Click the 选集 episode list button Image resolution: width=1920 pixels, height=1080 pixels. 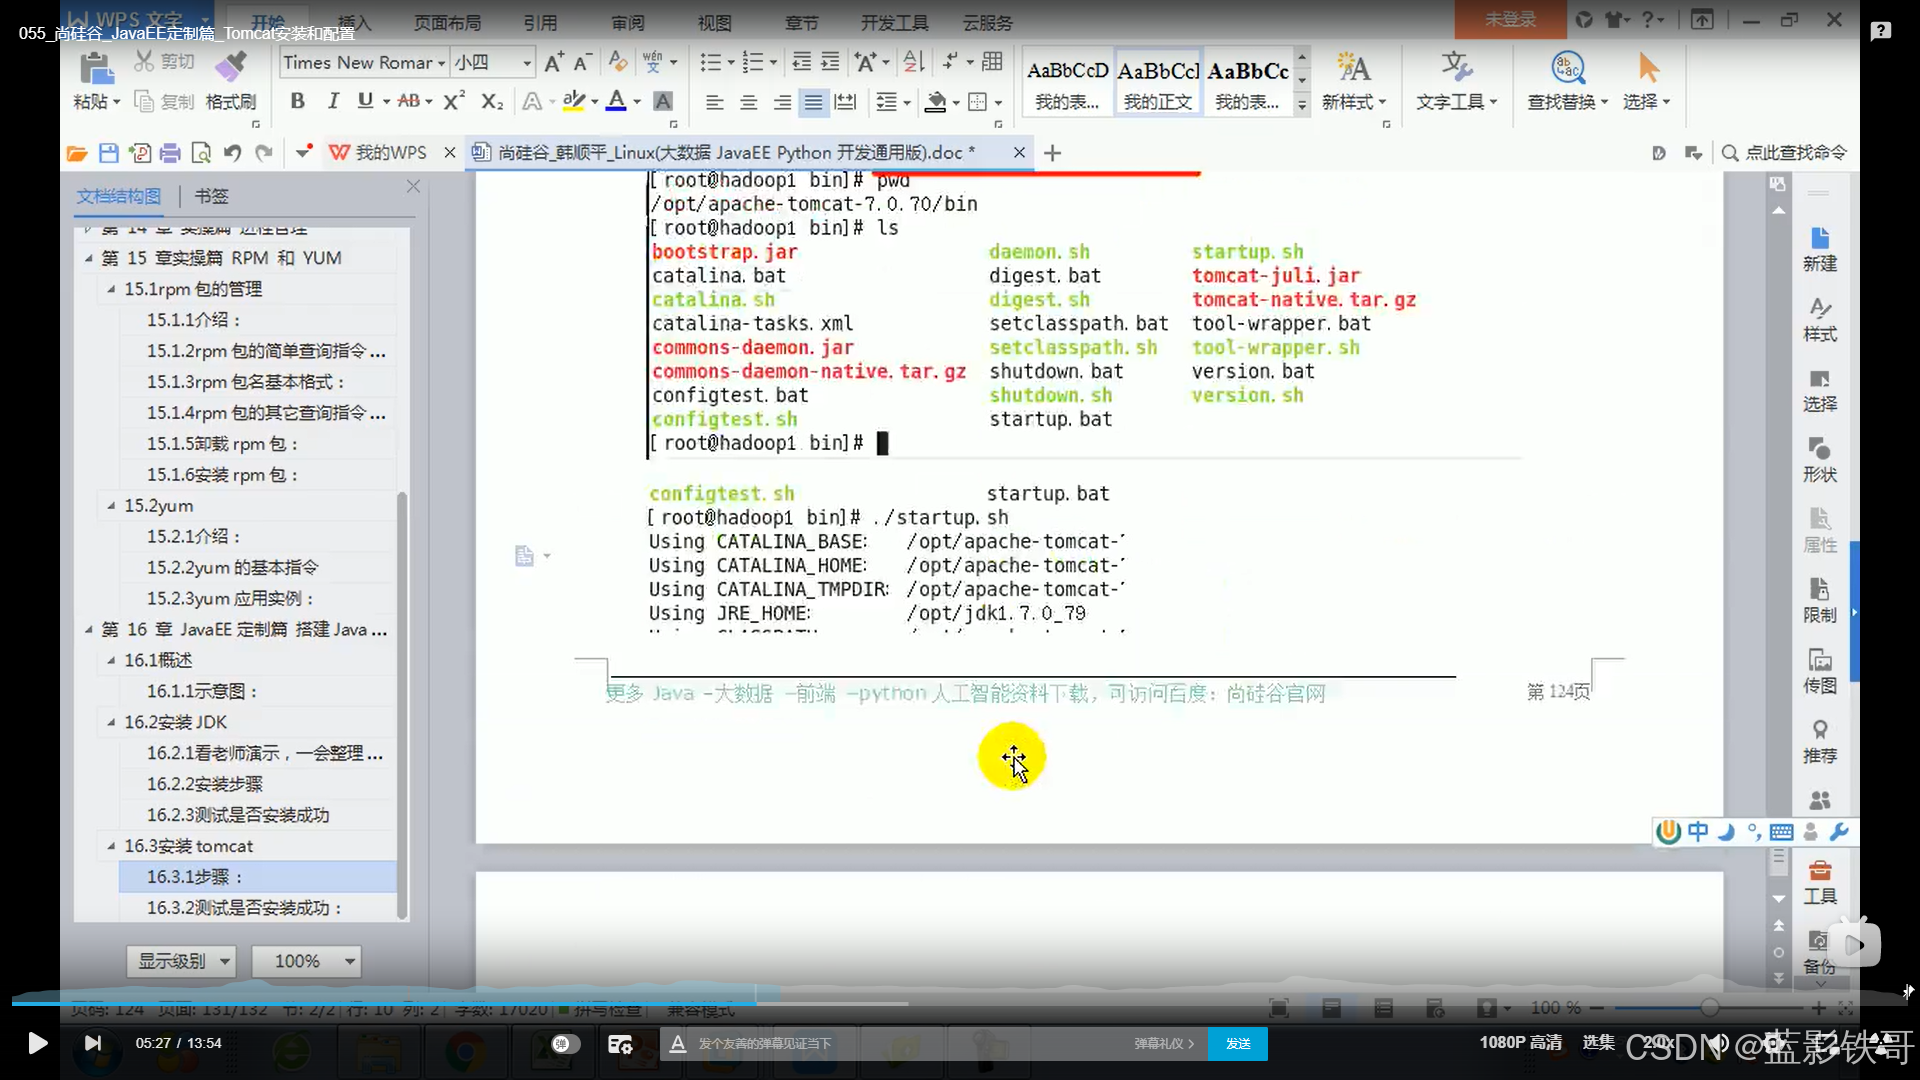pyautogui.click(x=1598, y=1043)
